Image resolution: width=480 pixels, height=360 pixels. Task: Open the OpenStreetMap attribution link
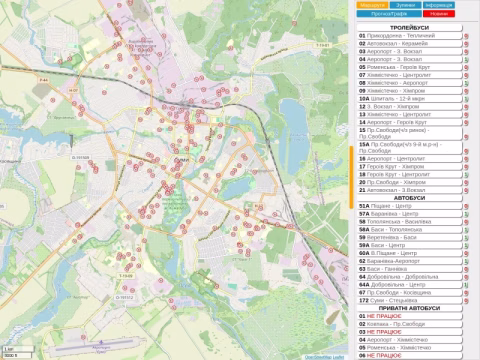click(318, 357)
